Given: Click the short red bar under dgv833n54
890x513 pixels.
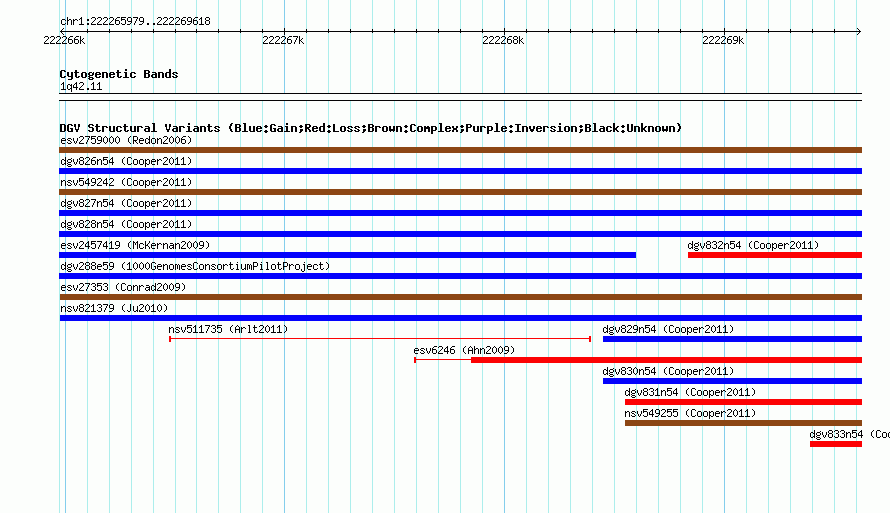Looking at the screenshot, I should [836, 444].
